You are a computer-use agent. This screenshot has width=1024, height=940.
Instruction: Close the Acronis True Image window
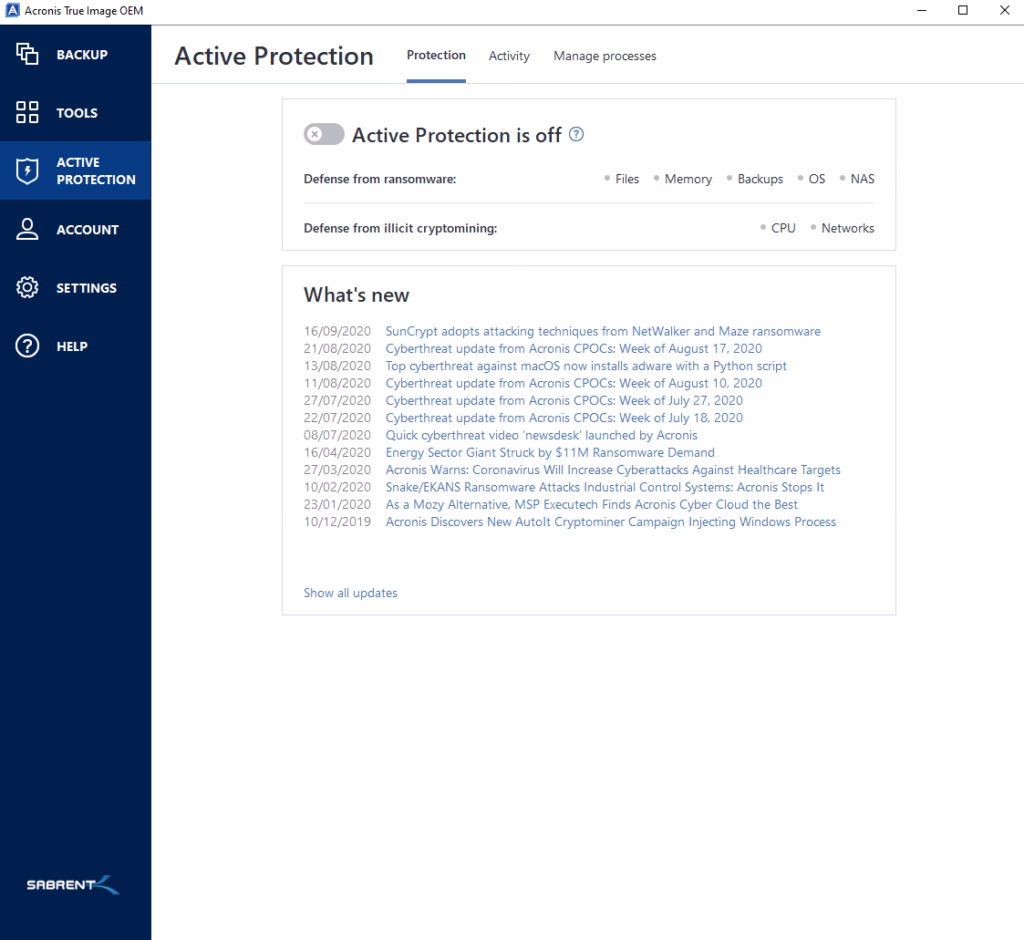pyautogui.click(x=1004, y=10)
